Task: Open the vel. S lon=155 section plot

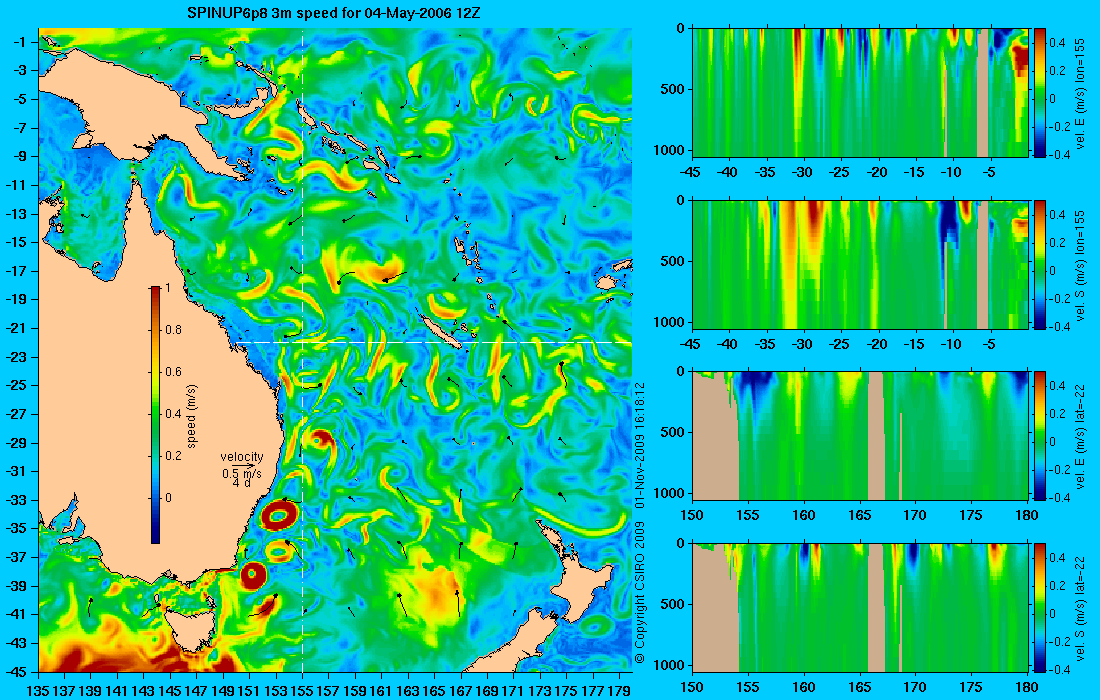Action: coord(861,264)
